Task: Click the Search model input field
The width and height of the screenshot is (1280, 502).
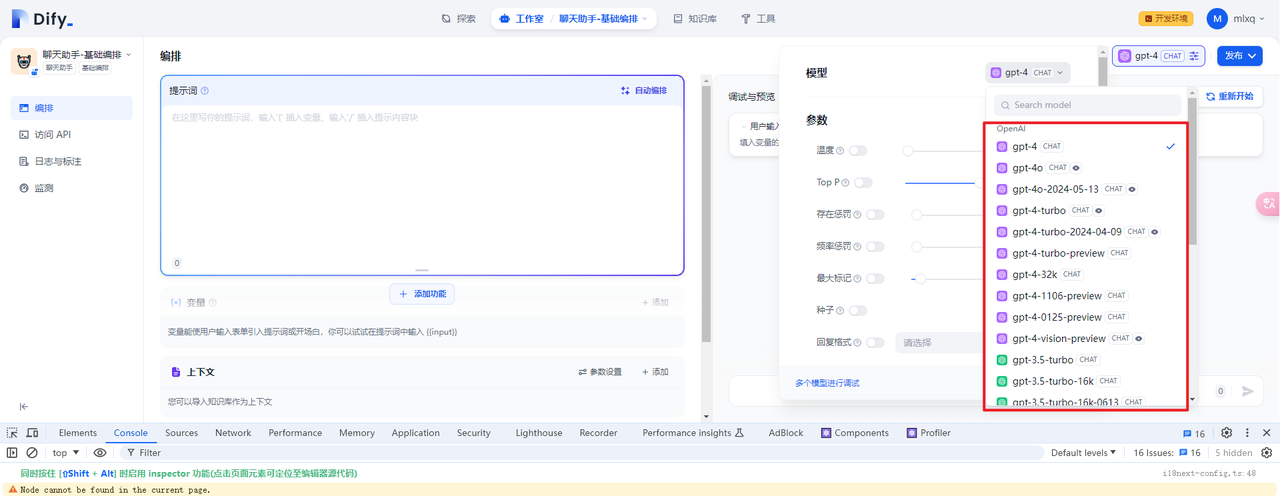Action: [1089, 105]
